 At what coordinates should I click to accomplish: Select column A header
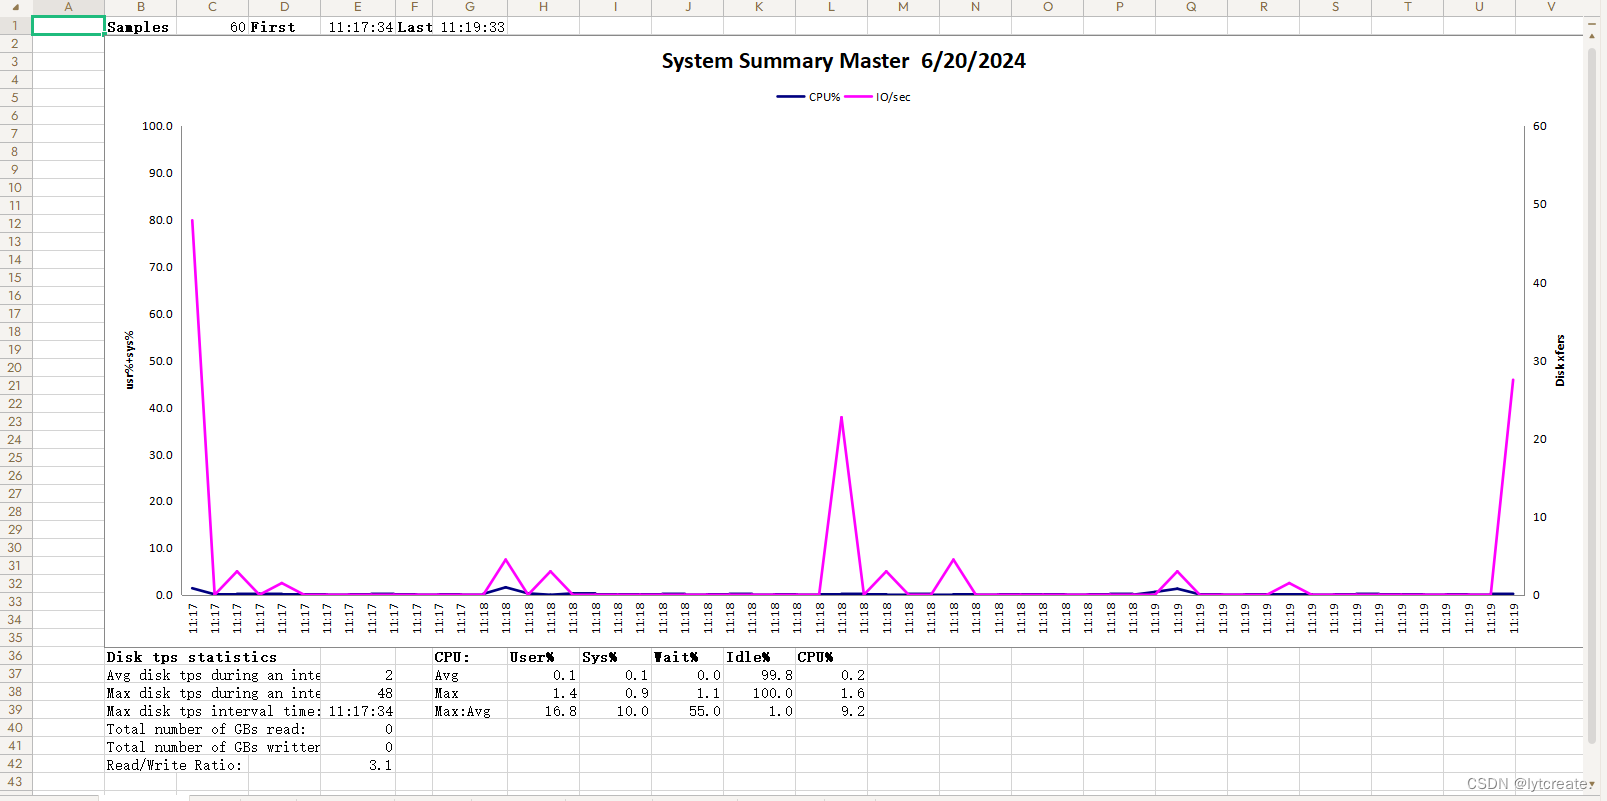(x=68, y=7)
